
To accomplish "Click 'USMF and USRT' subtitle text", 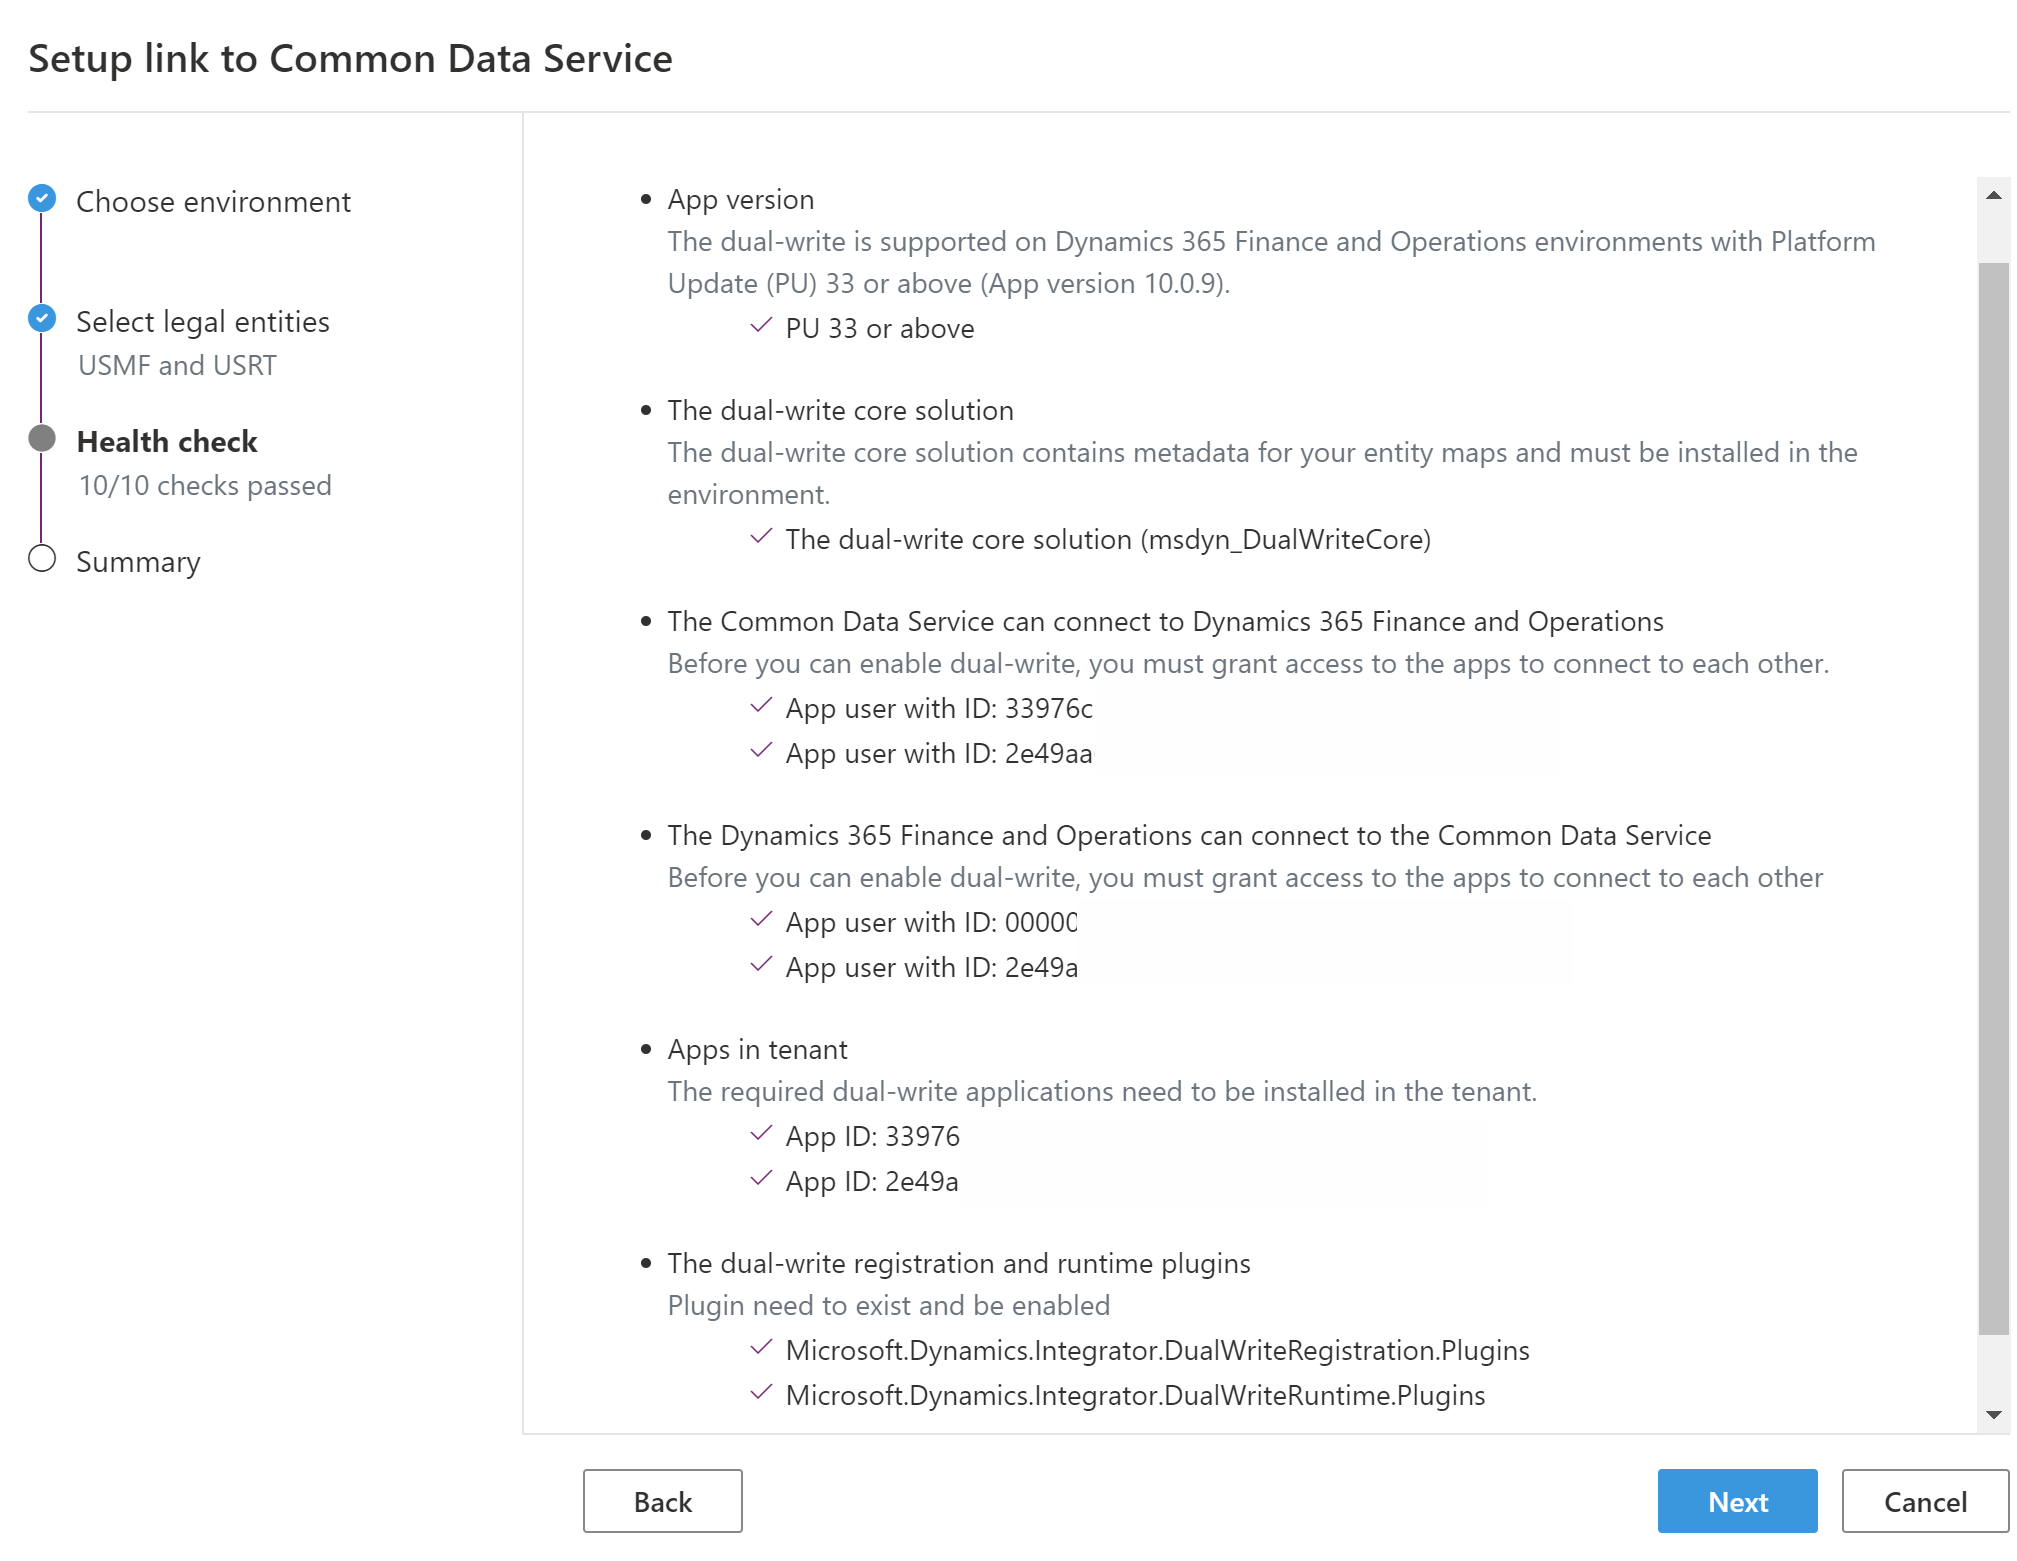I will pyautogui.click(x=177, y=366).
